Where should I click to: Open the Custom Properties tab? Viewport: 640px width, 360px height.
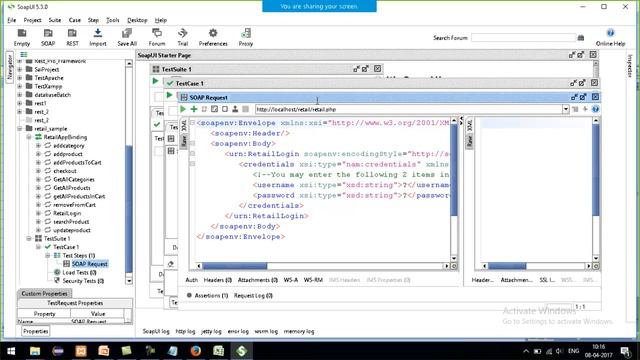click(x=44, y=293)
